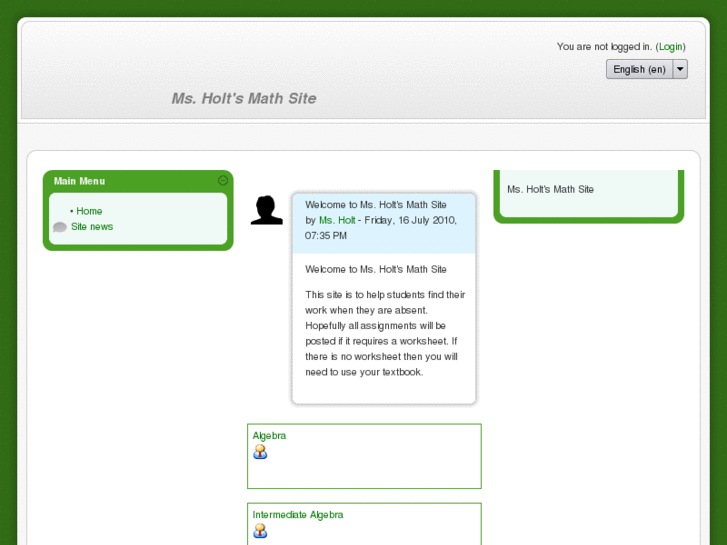Click the Main Menu block title

click(79, 181)
